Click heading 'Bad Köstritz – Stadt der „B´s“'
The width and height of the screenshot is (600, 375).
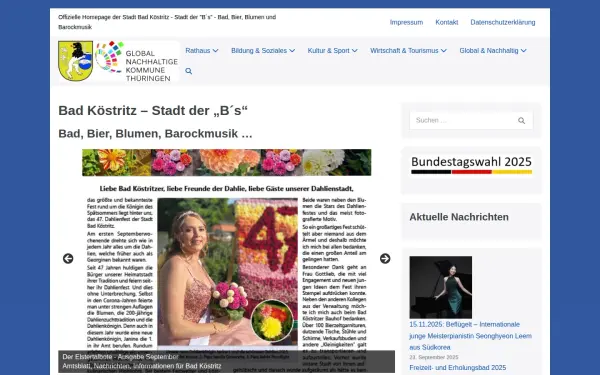point(153,111)
